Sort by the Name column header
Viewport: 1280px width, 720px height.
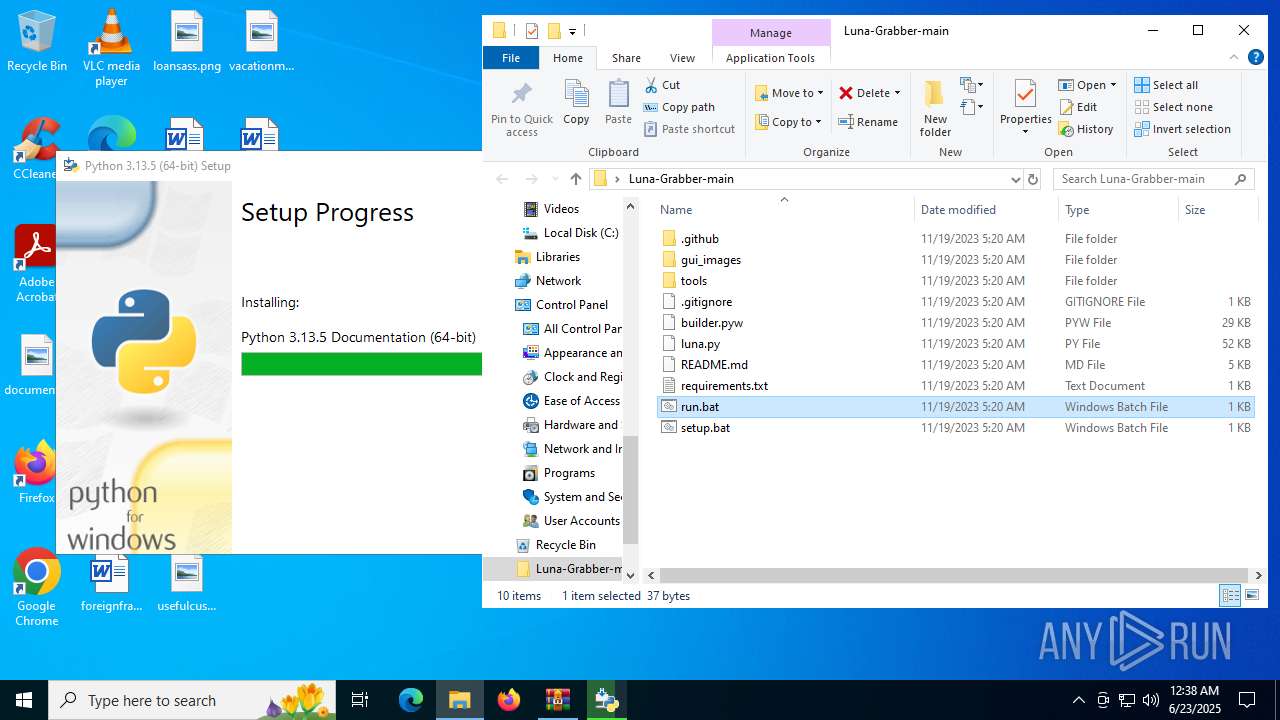pos(784,210)
